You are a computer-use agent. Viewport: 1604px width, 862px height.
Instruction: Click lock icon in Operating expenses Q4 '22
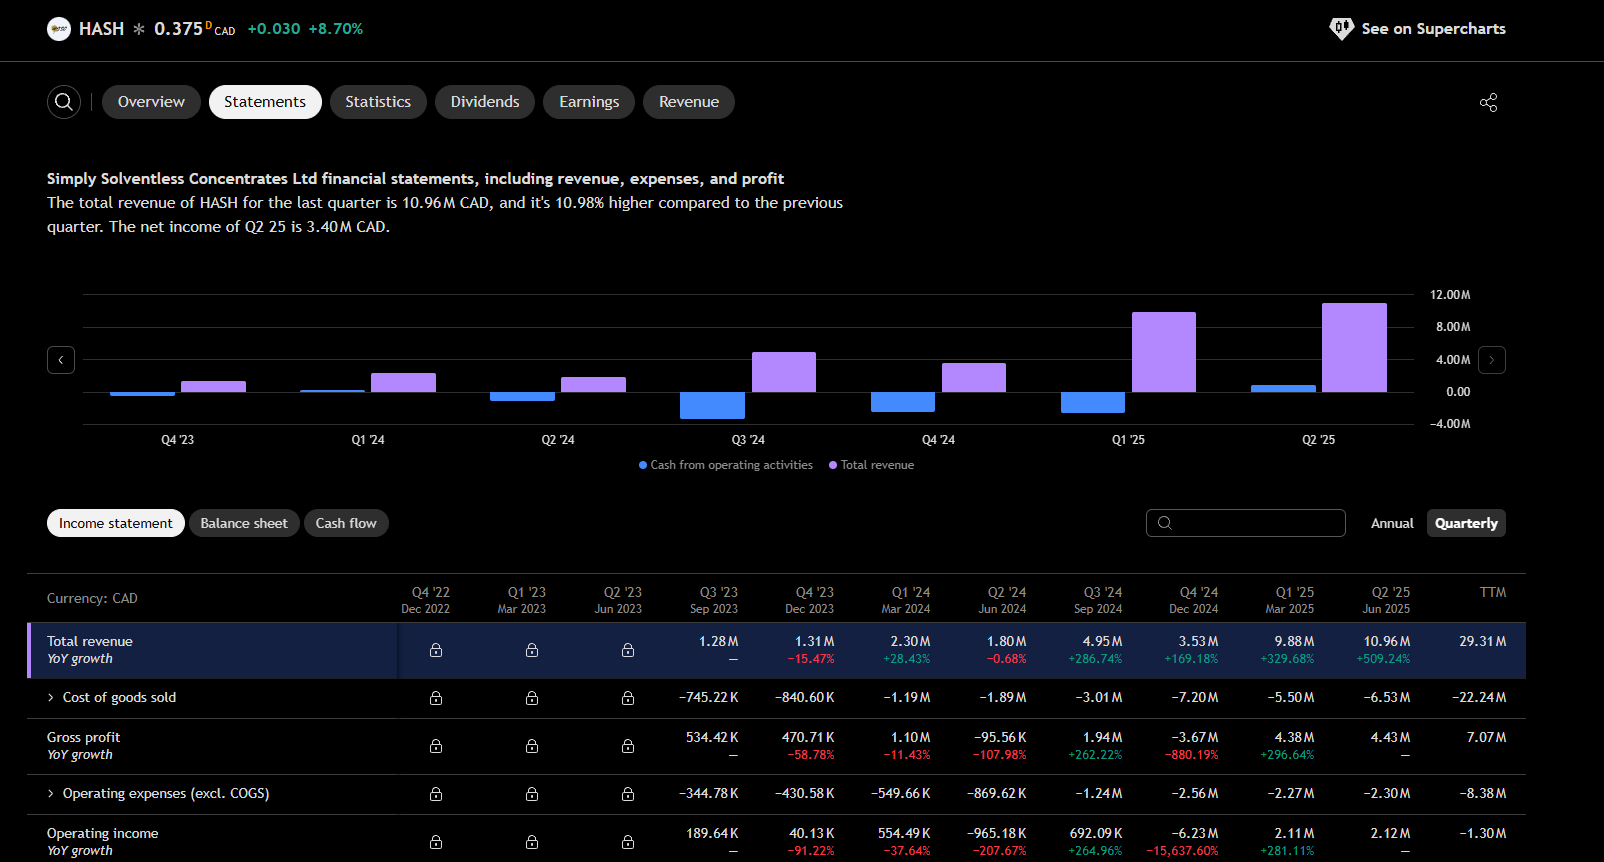pos(436,794)
